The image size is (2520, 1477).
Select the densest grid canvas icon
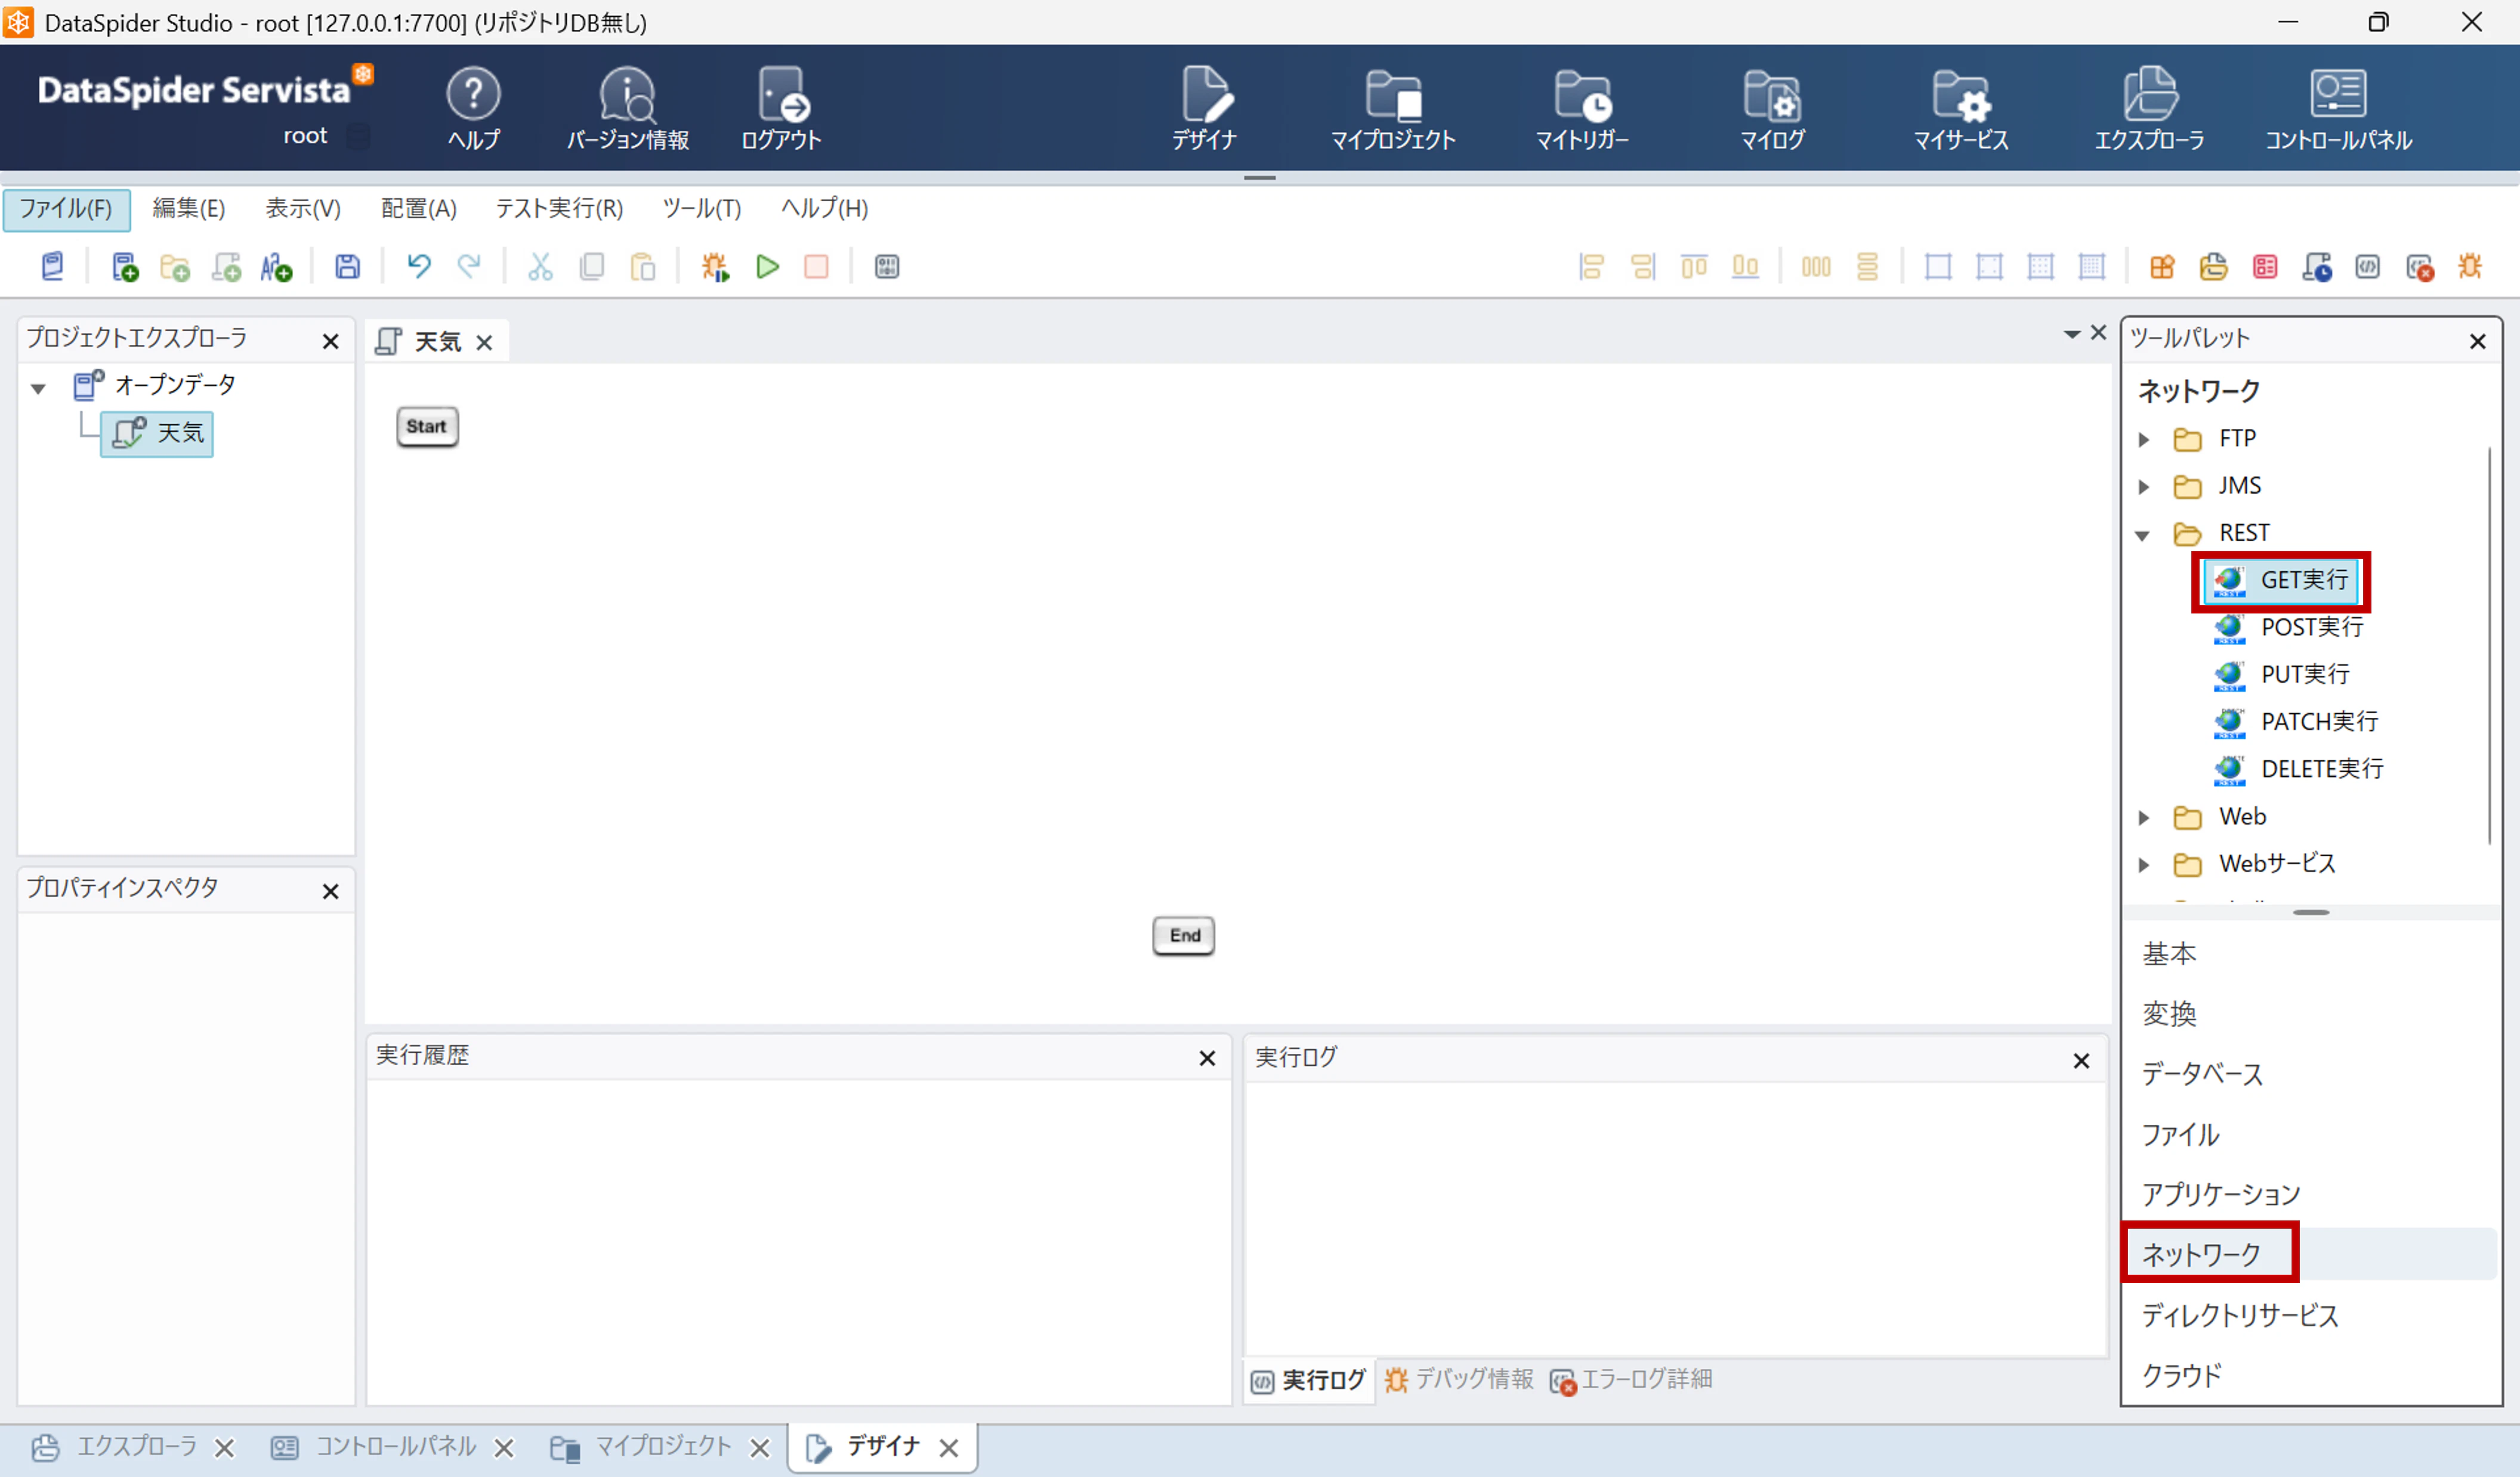point(2091,267)
